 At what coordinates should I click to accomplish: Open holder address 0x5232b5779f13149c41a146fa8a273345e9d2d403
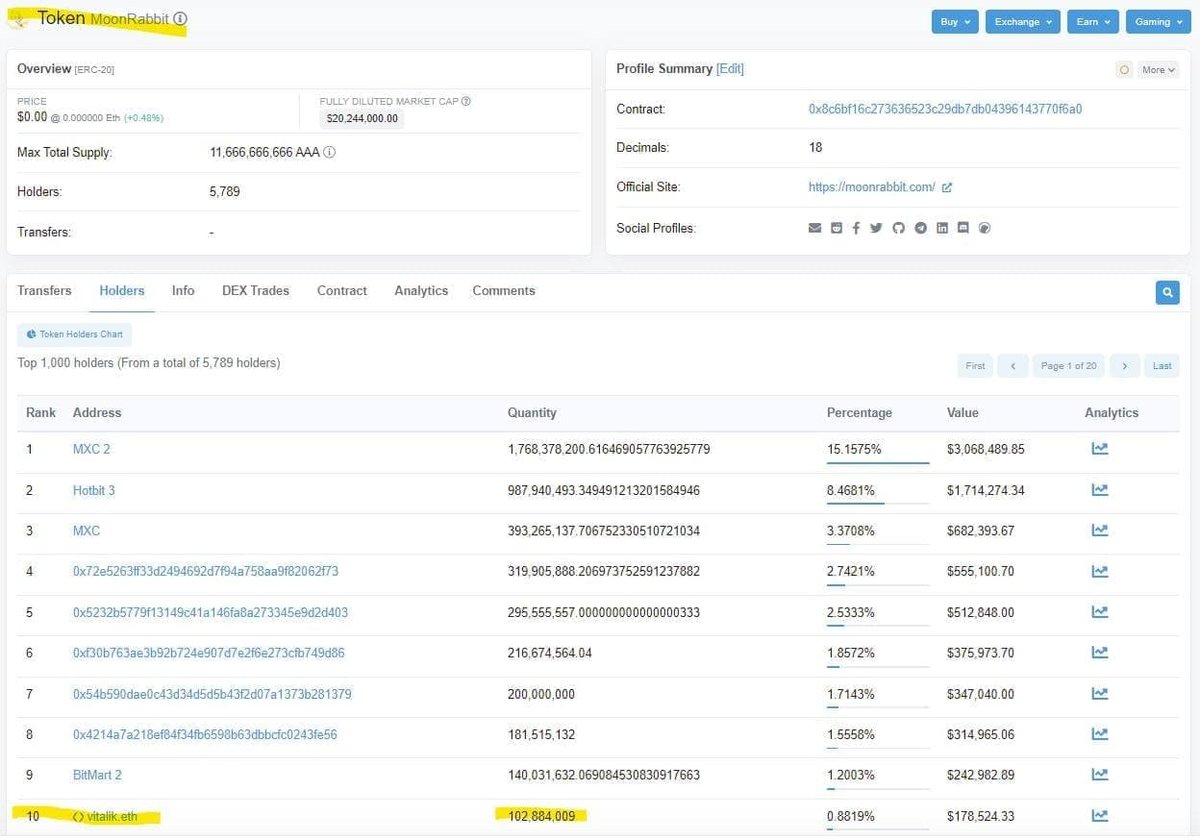click(x=210, y=612)
